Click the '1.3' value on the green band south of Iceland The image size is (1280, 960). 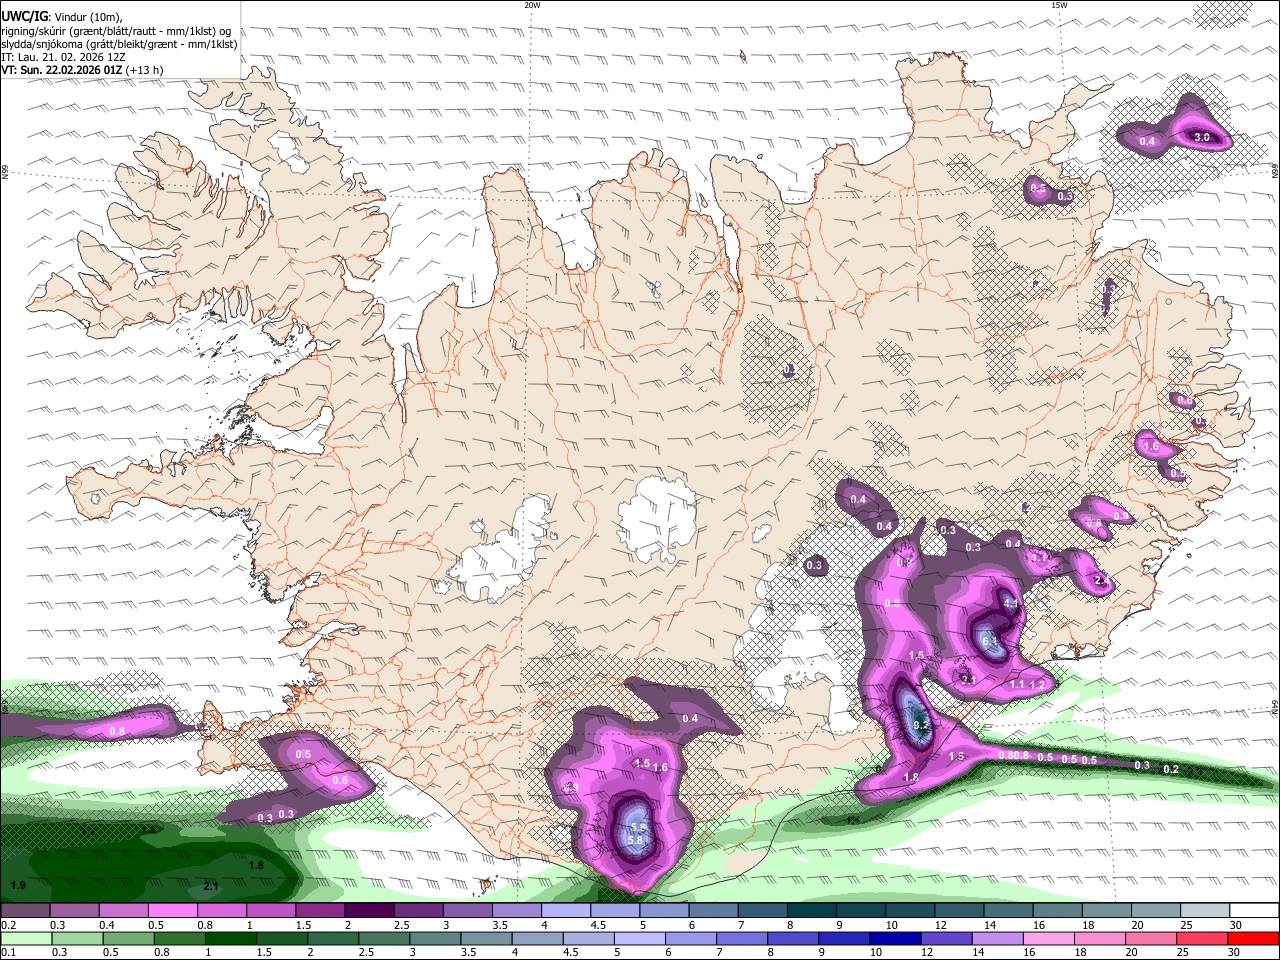click(853, 820)
